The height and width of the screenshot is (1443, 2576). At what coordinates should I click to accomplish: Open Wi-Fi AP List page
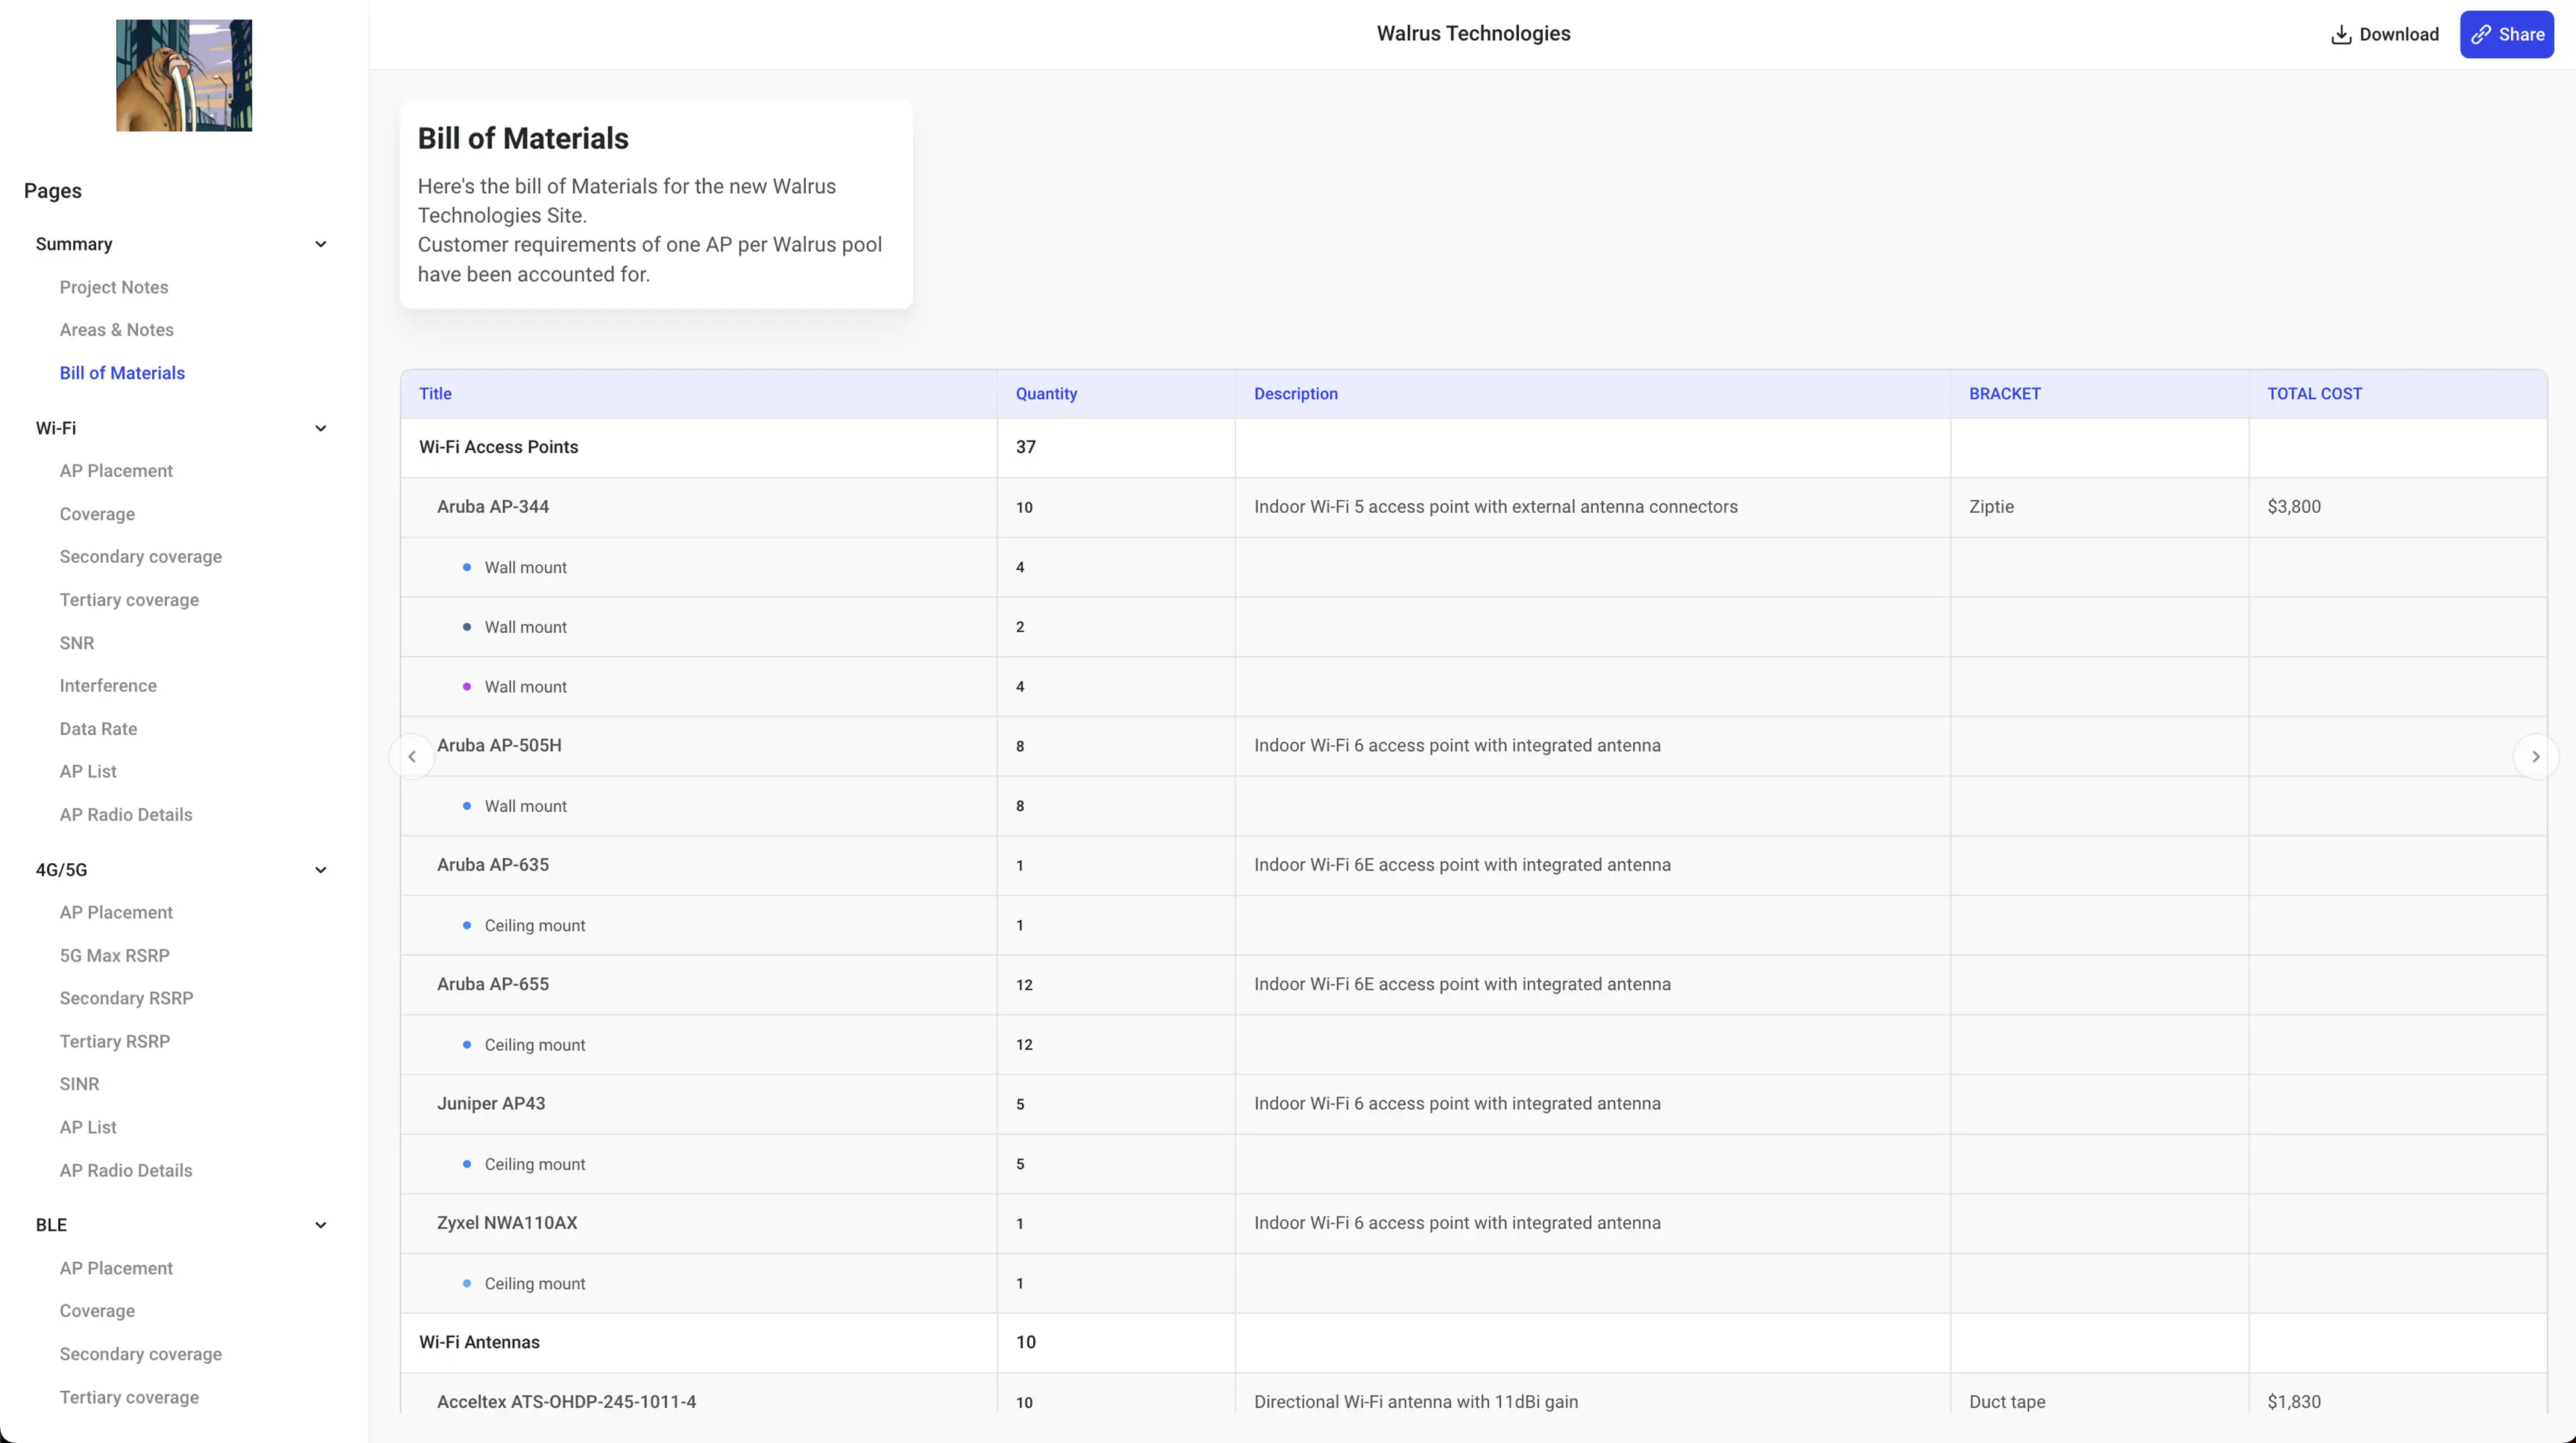[88, 772]
